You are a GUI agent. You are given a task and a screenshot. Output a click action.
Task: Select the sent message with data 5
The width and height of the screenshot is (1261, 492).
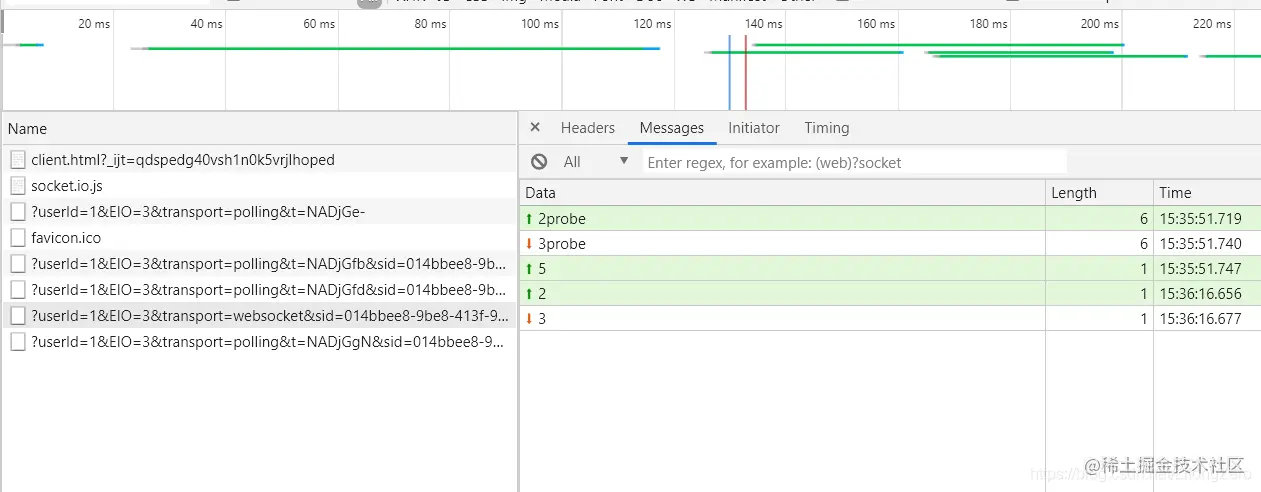(x=890, y=268)
